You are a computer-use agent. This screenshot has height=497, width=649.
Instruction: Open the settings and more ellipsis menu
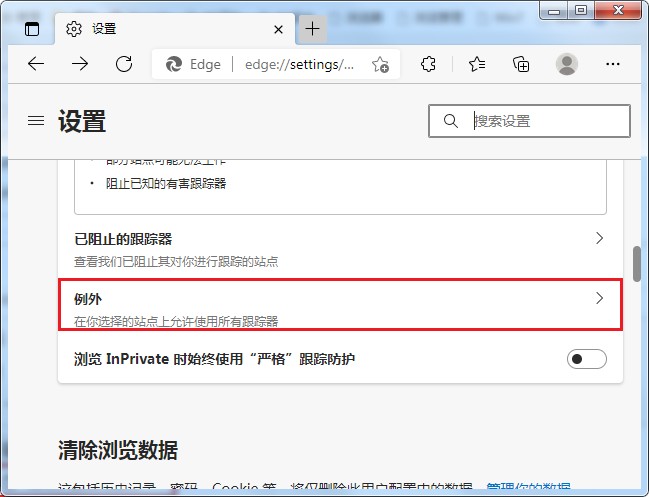pos(613,64)
